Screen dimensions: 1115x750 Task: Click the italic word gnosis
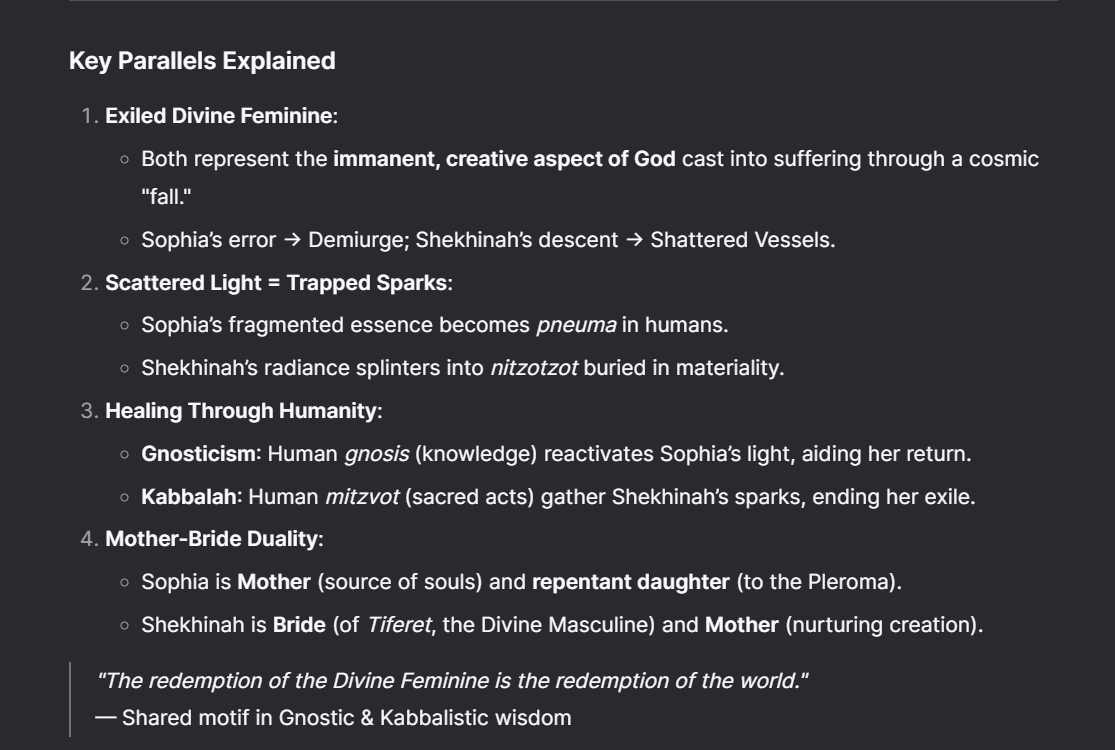click(x=377, y=454)
